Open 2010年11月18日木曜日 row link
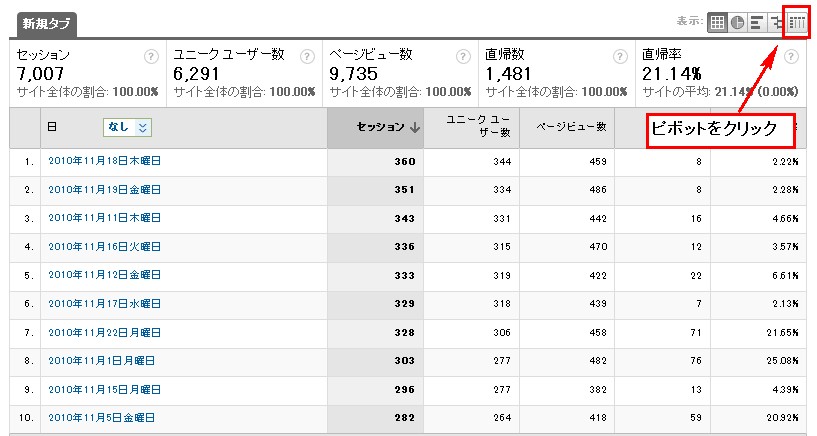Image resolution: width=817 pixels, height=436 pixels. click(x=104, y=161)
